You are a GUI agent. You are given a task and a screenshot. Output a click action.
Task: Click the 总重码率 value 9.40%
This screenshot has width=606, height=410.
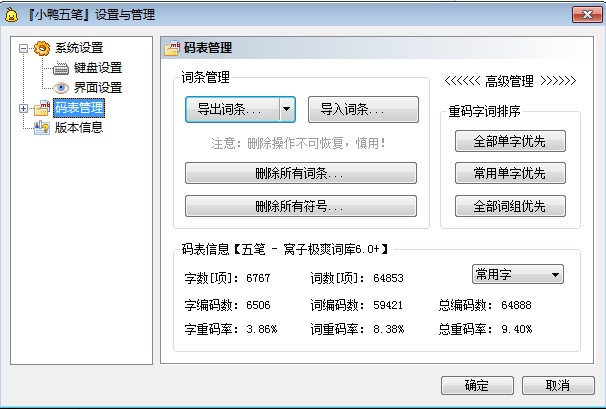coord(517,329)
